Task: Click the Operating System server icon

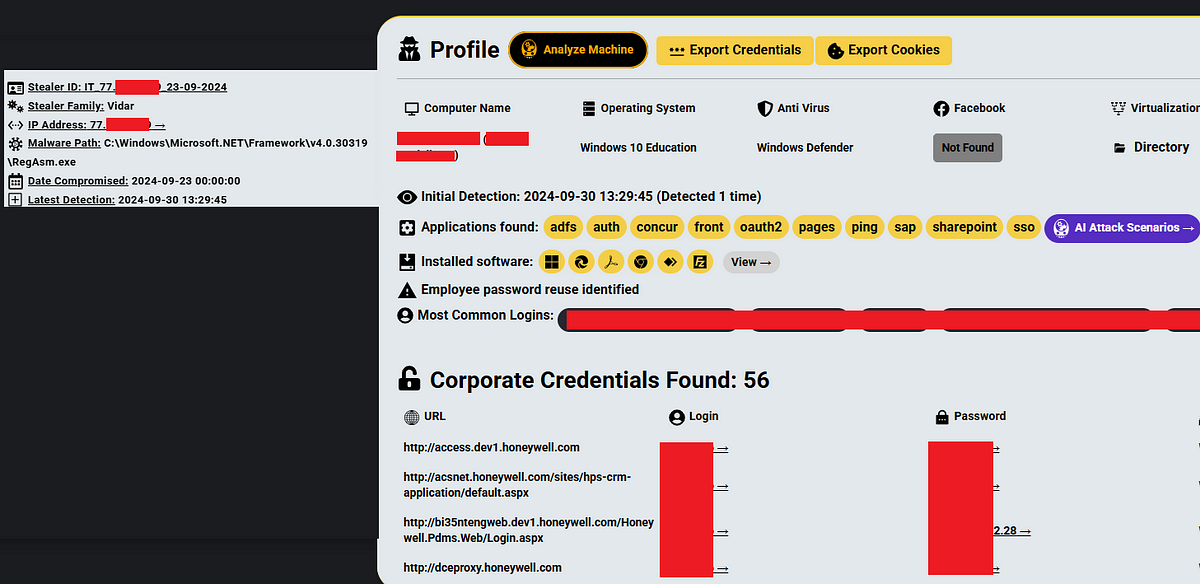Action: coord(588,108)
